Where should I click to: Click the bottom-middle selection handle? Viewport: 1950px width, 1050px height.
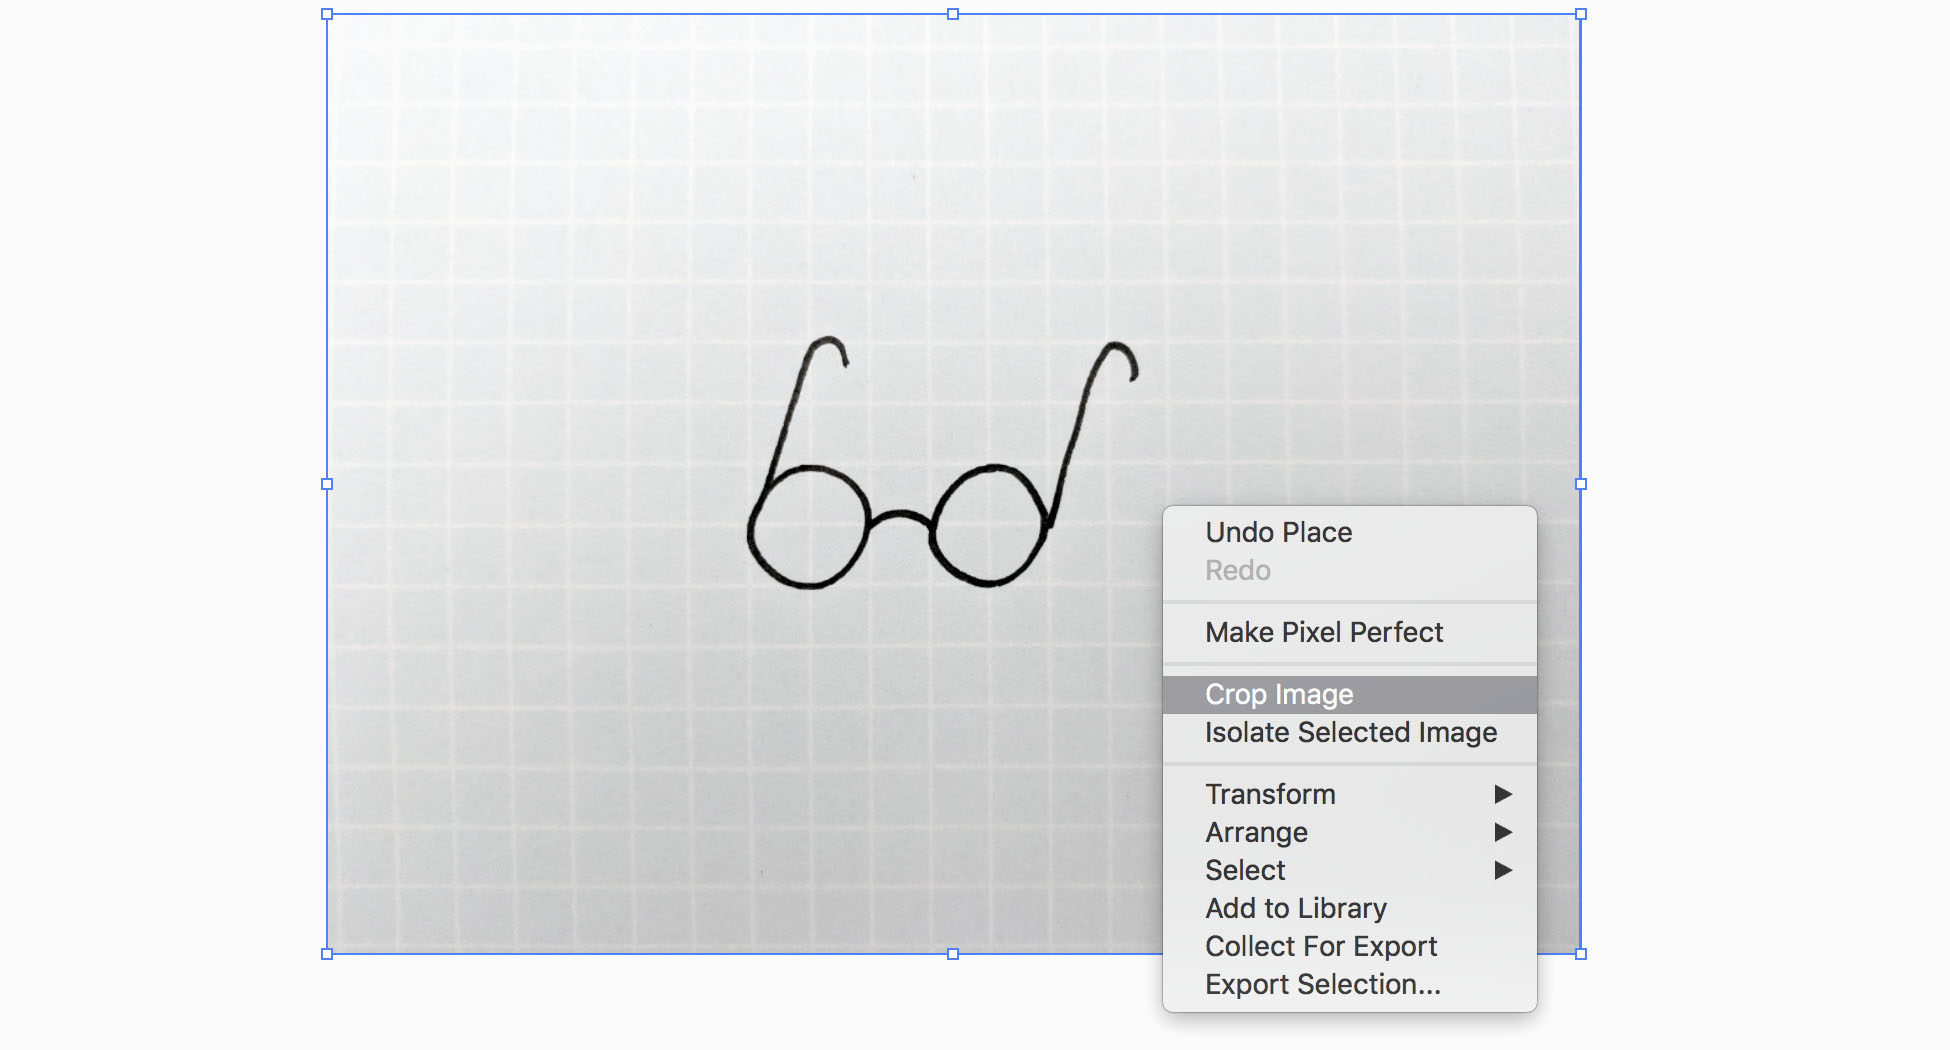(x=953, y=952)
